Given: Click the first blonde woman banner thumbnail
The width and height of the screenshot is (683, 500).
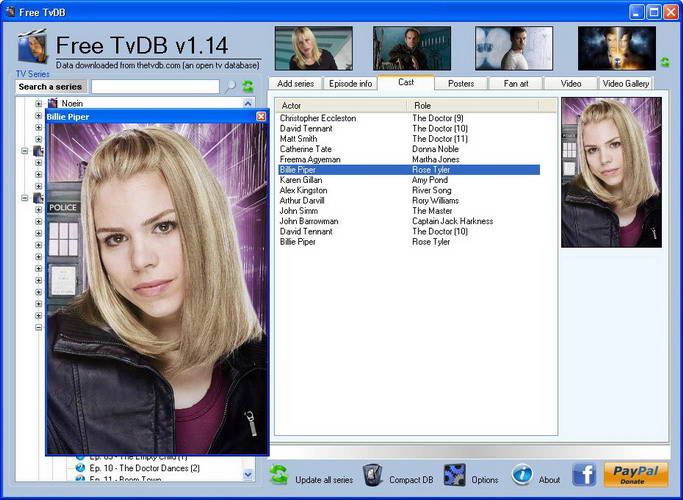Looking at the screenshot, I should (313, 48).
